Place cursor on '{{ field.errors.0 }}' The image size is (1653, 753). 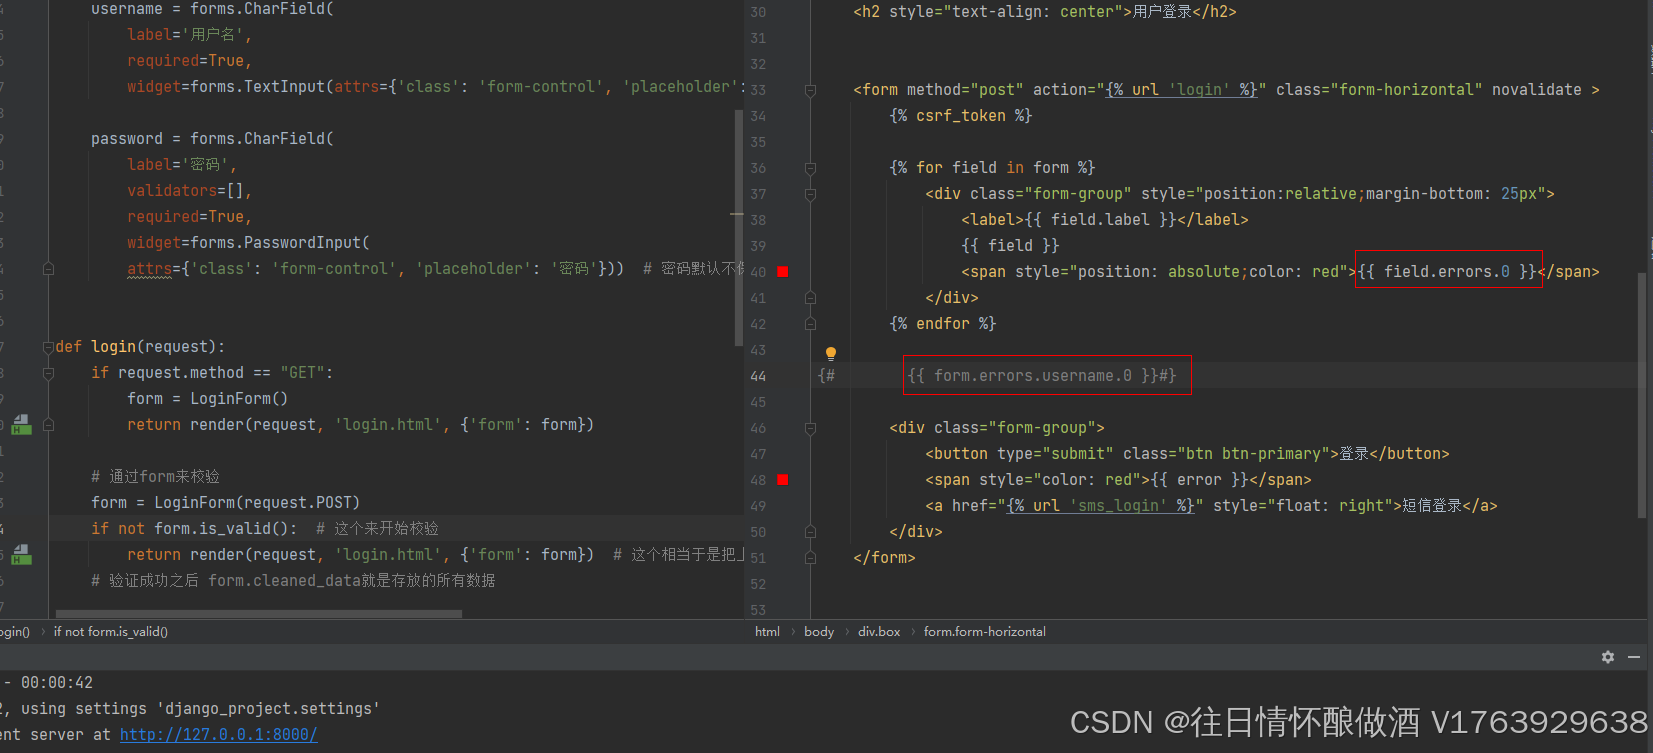pos(1447,272)
